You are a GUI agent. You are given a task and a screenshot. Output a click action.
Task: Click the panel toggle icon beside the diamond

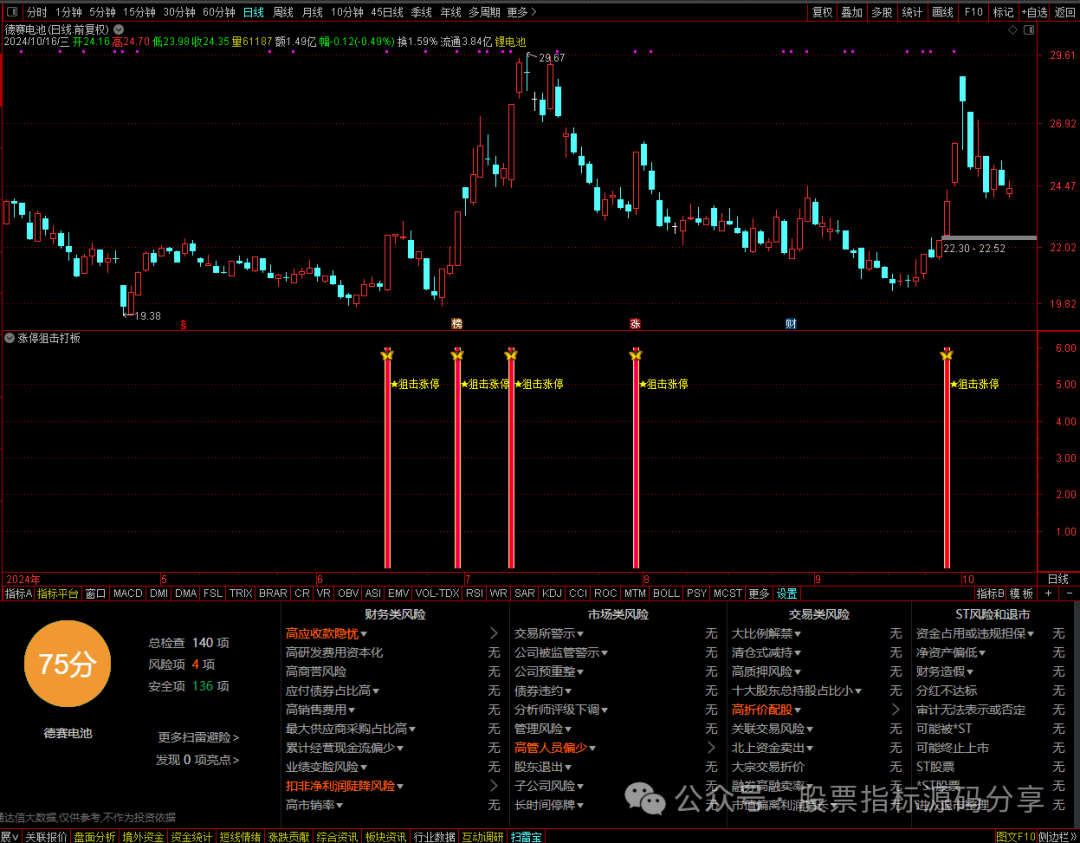[x=1028, y=30]
